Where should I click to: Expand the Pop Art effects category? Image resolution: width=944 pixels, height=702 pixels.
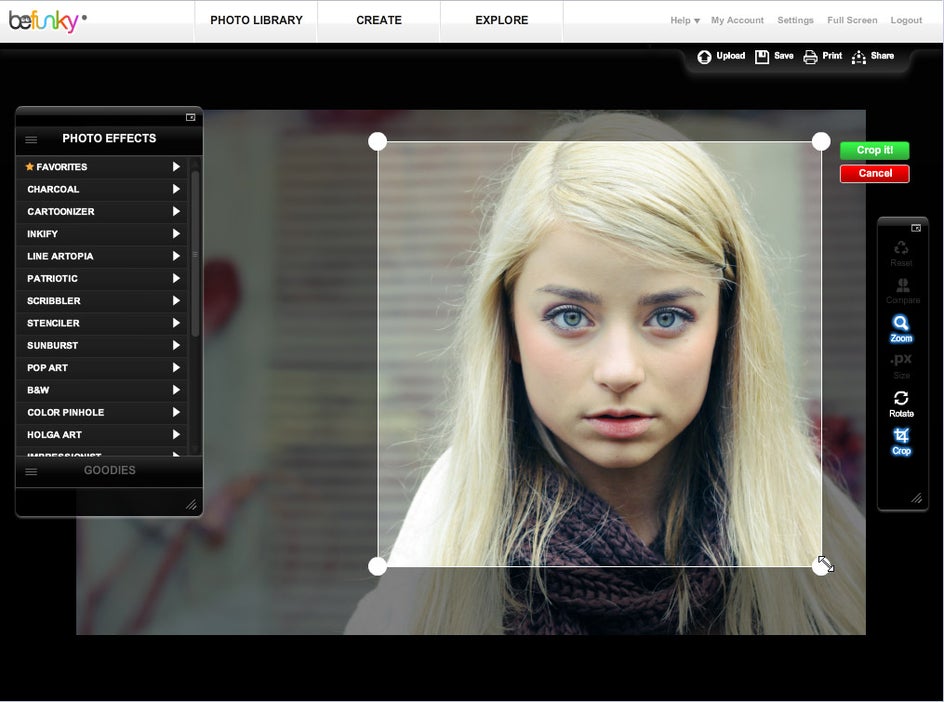click(x=102, y=367)
